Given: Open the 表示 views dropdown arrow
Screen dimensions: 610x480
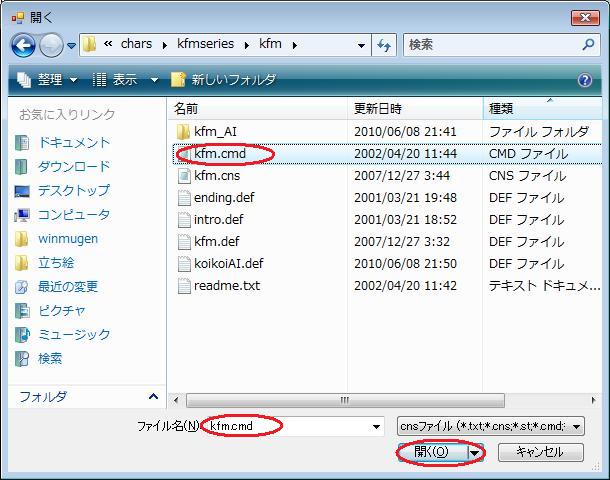Looking at the screenshot, I should (x=154, y=81).
